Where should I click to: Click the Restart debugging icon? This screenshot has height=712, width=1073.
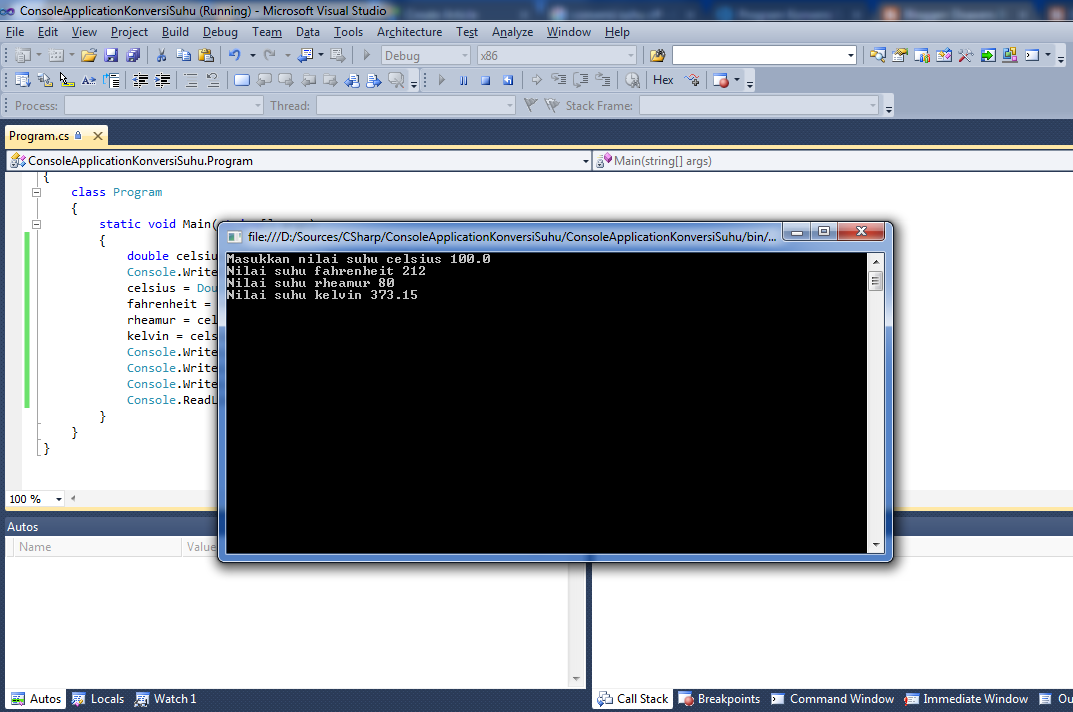point(508,80)
